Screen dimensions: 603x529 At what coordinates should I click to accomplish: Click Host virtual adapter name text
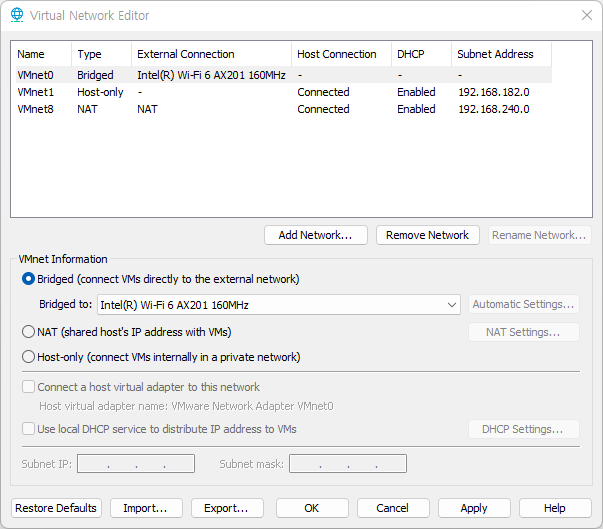click(186, 406)
